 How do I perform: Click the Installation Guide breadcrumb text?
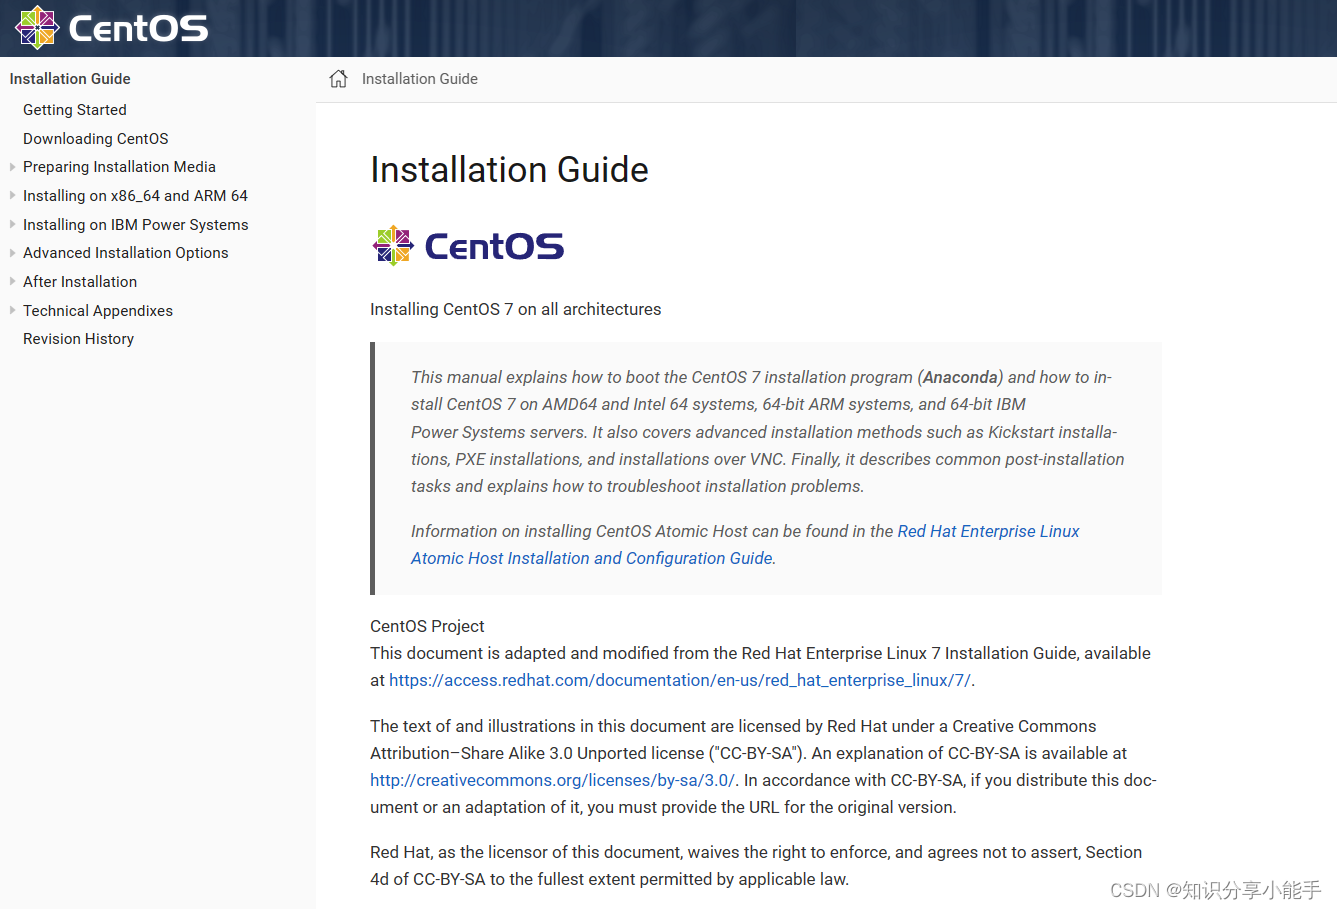point(420,79)
